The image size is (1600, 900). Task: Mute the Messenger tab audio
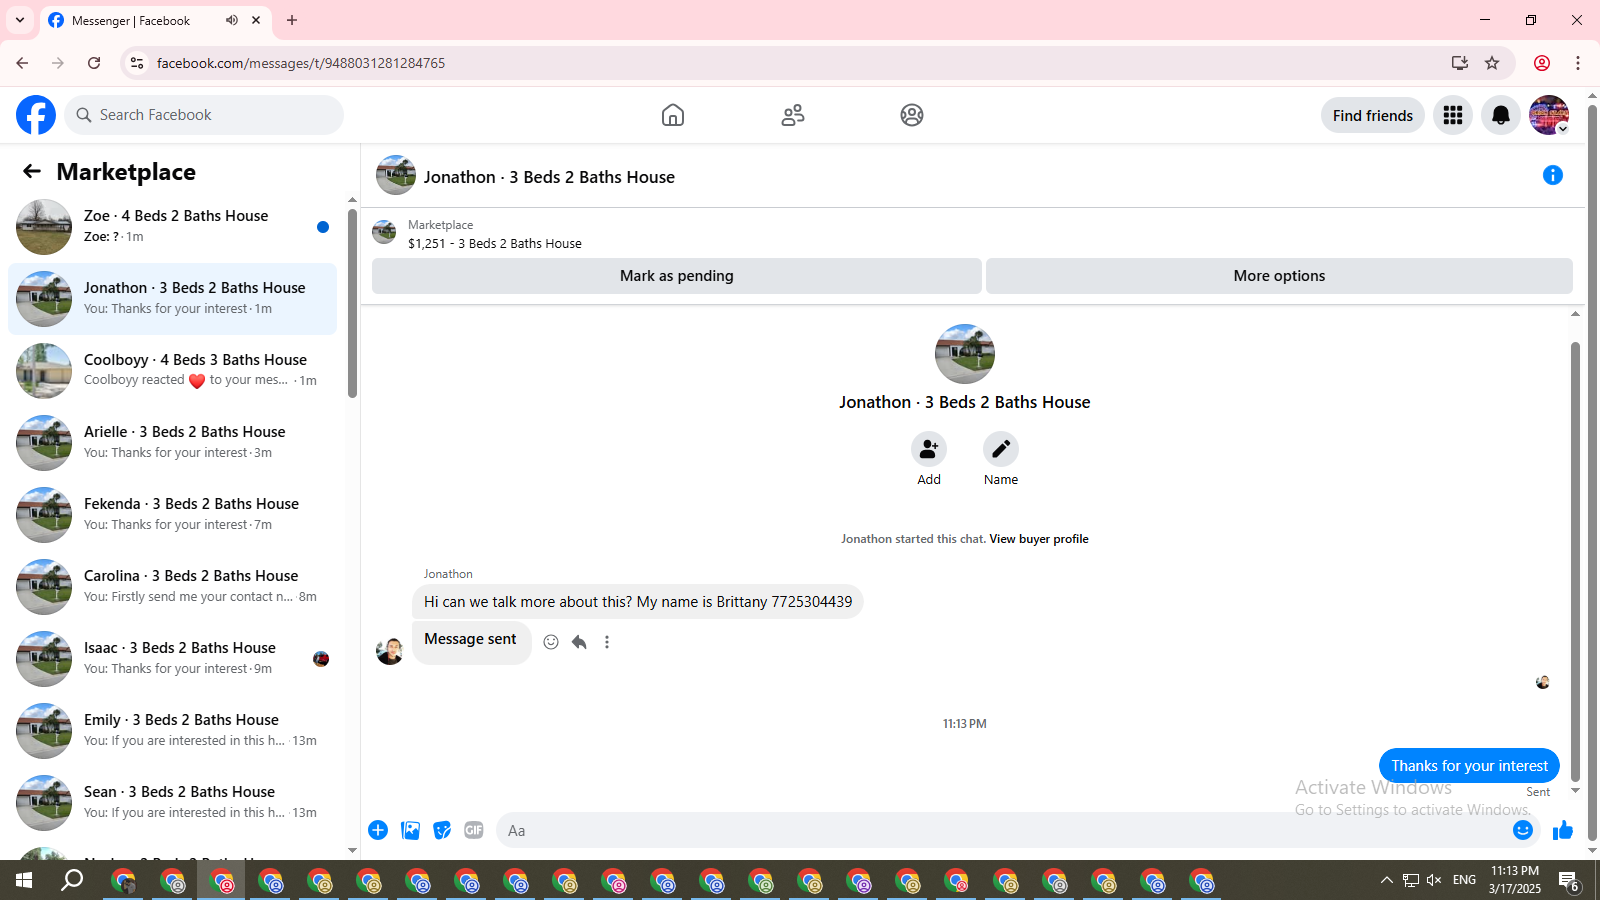pos(232,20)
